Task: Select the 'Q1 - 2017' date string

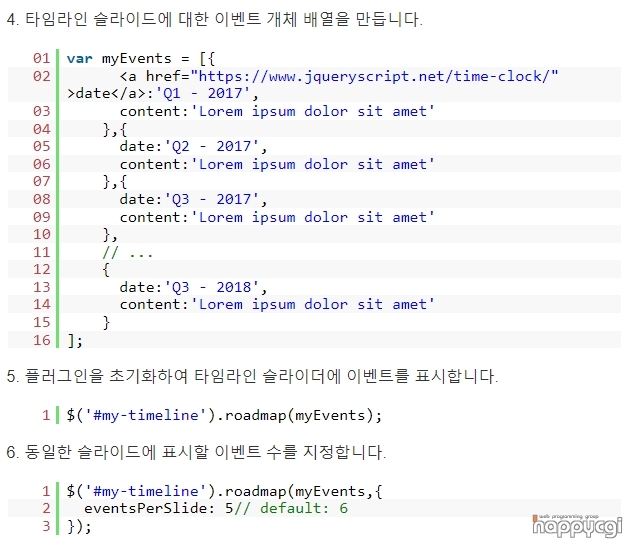Action: (203, 93)
